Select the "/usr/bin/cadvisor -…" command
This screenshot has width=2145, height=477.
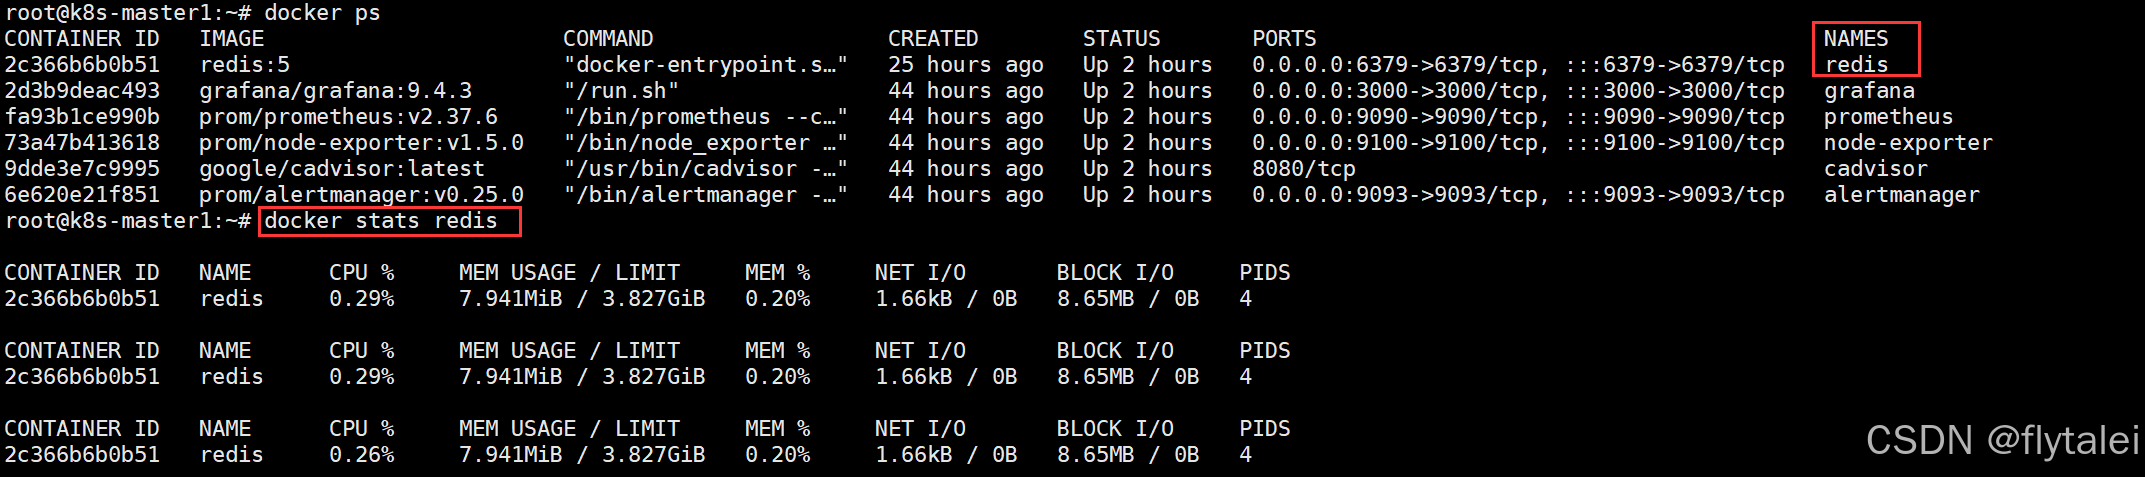point(706,169)
